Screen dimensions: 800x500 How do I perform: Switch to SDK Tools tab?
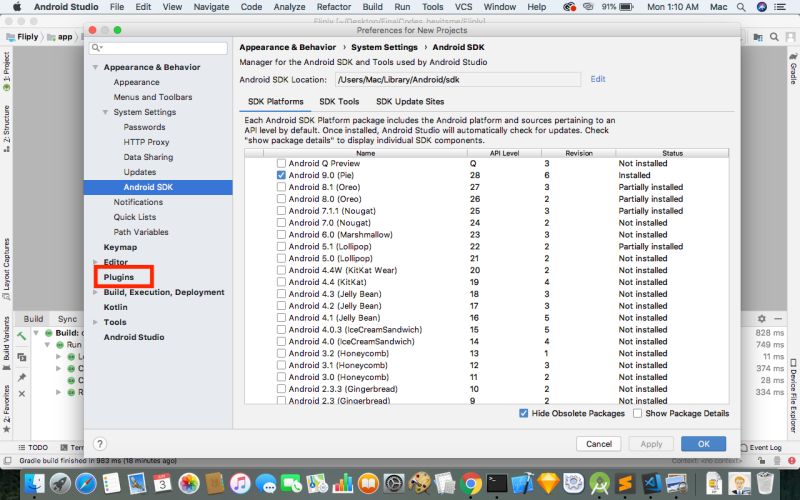[339, 102]
